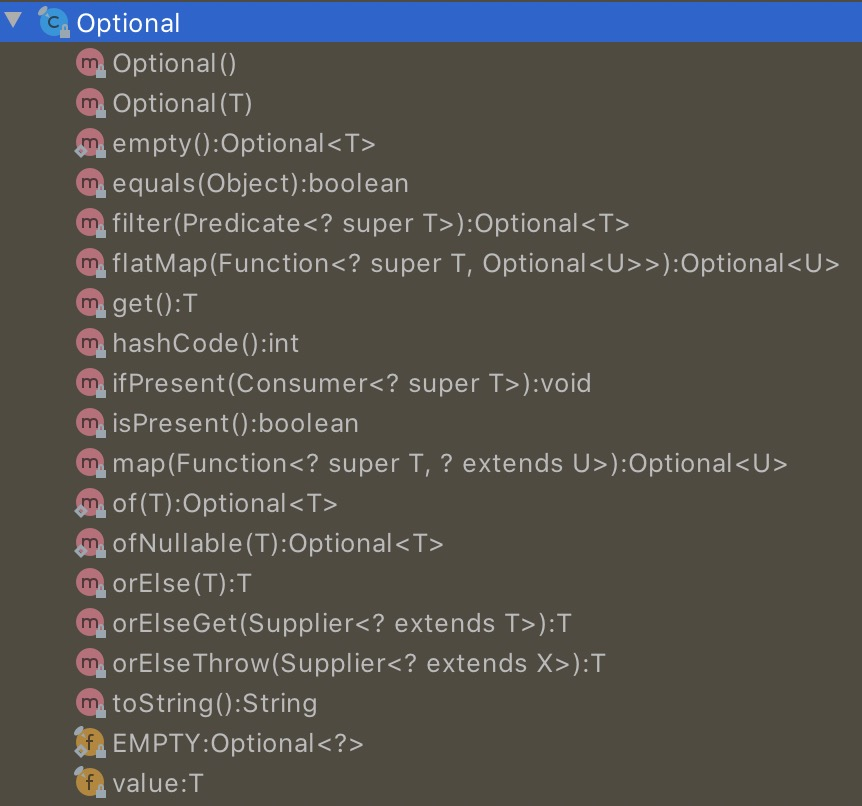862x806 pixels.
Task: Collapse the Optional class node
Action: 14,22
